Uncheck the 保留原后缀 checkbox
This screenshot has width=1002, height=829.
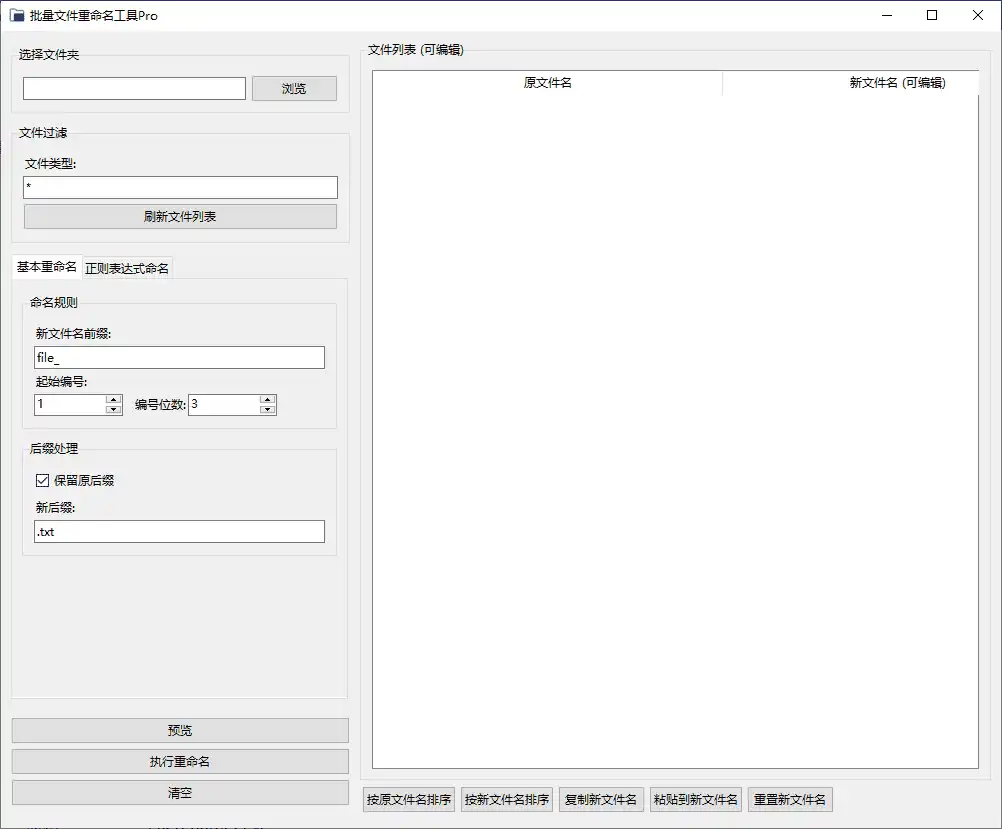(41, 480)
